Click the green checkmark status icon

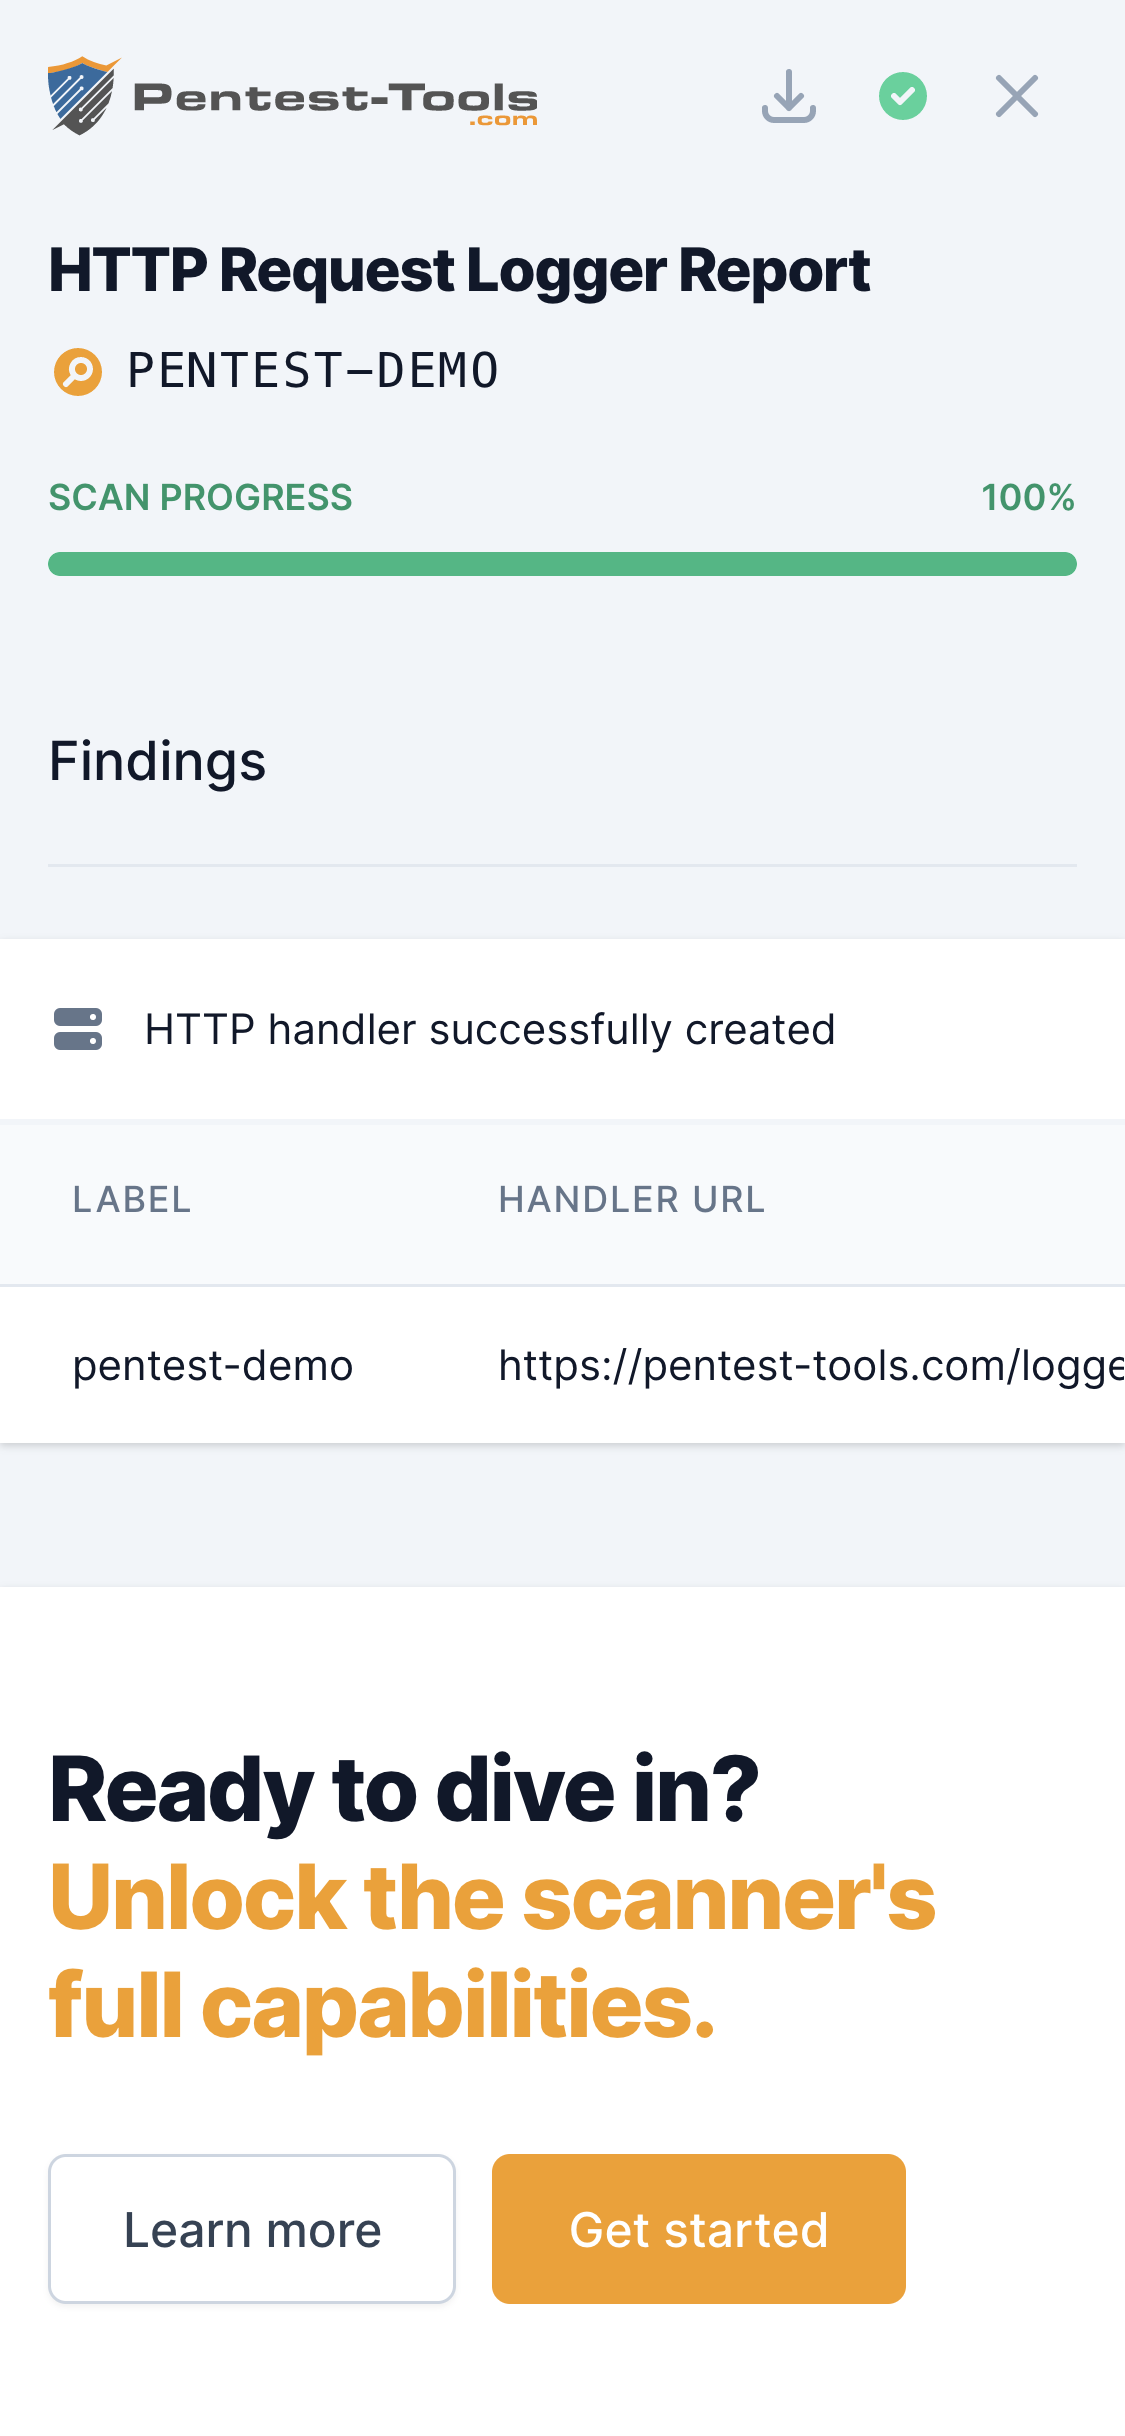[902, 95]
